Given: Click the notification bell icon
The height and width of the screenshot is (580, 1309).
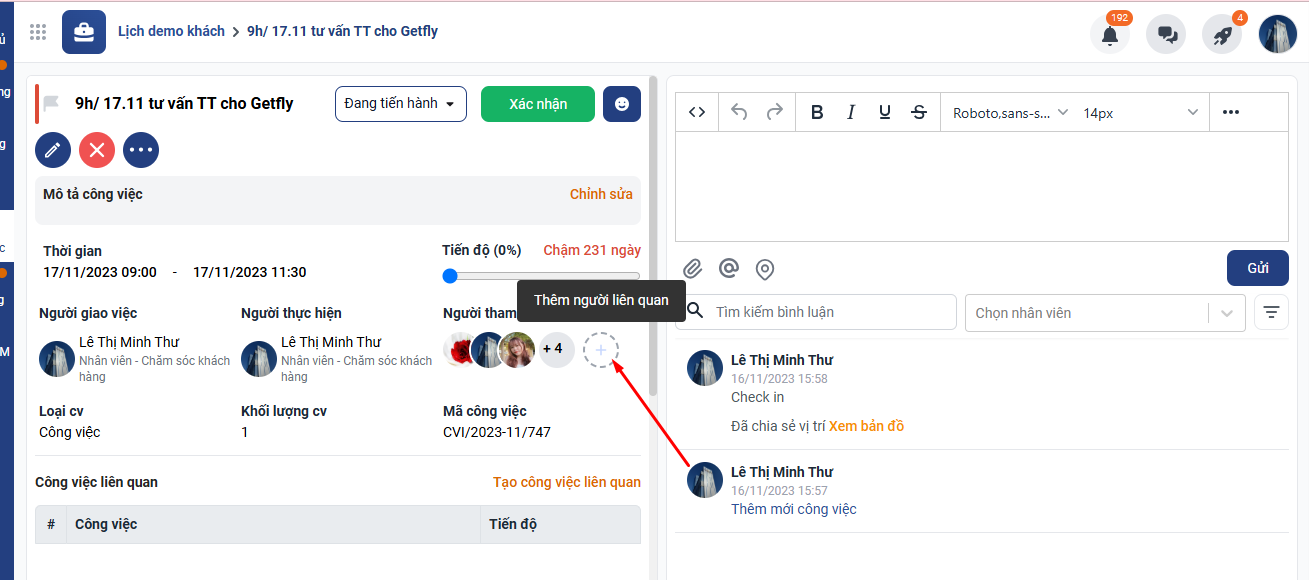Looking at the screenshot, I should [1109, 34].
